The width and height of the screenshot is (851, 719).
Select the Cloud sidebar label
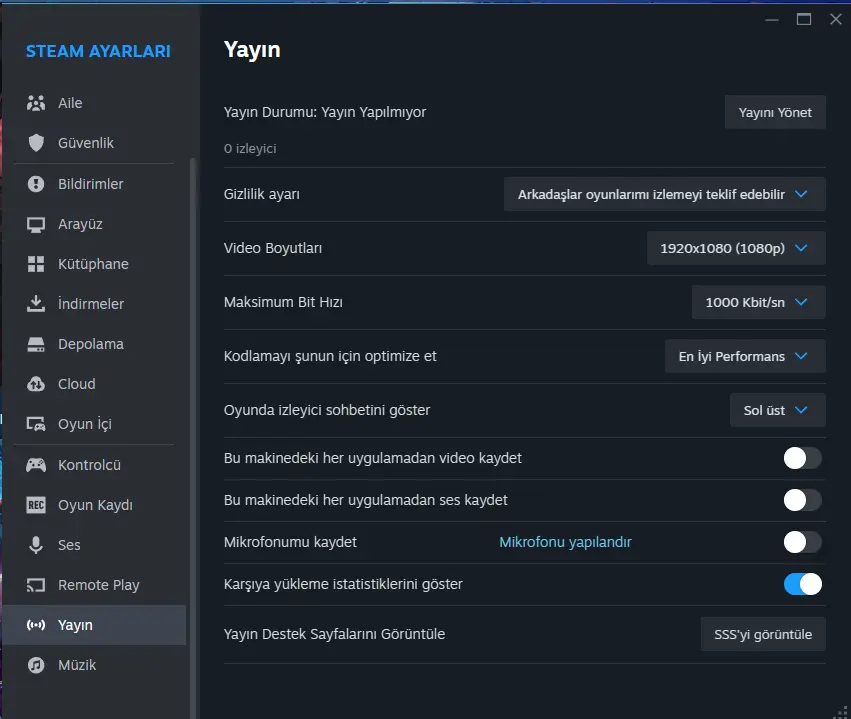click(x=77, y=384)
